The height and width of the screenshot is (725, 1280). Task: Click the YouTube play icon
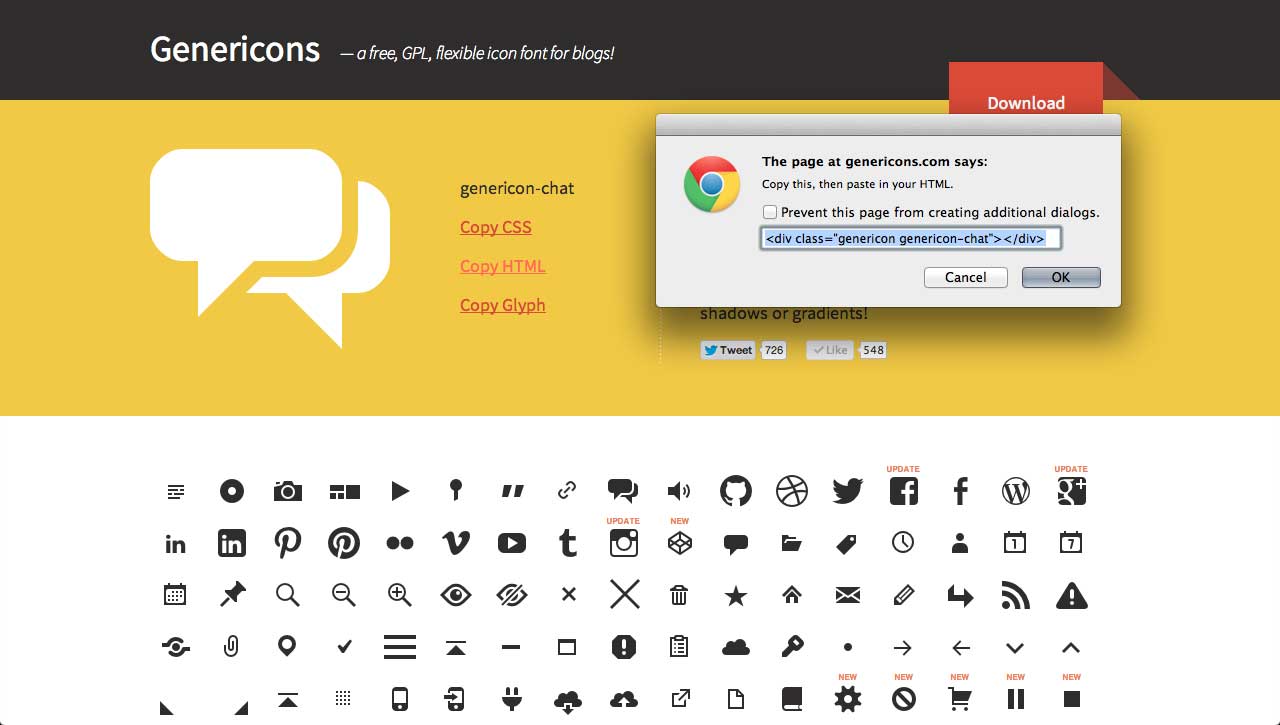click(x=511, y=543)
